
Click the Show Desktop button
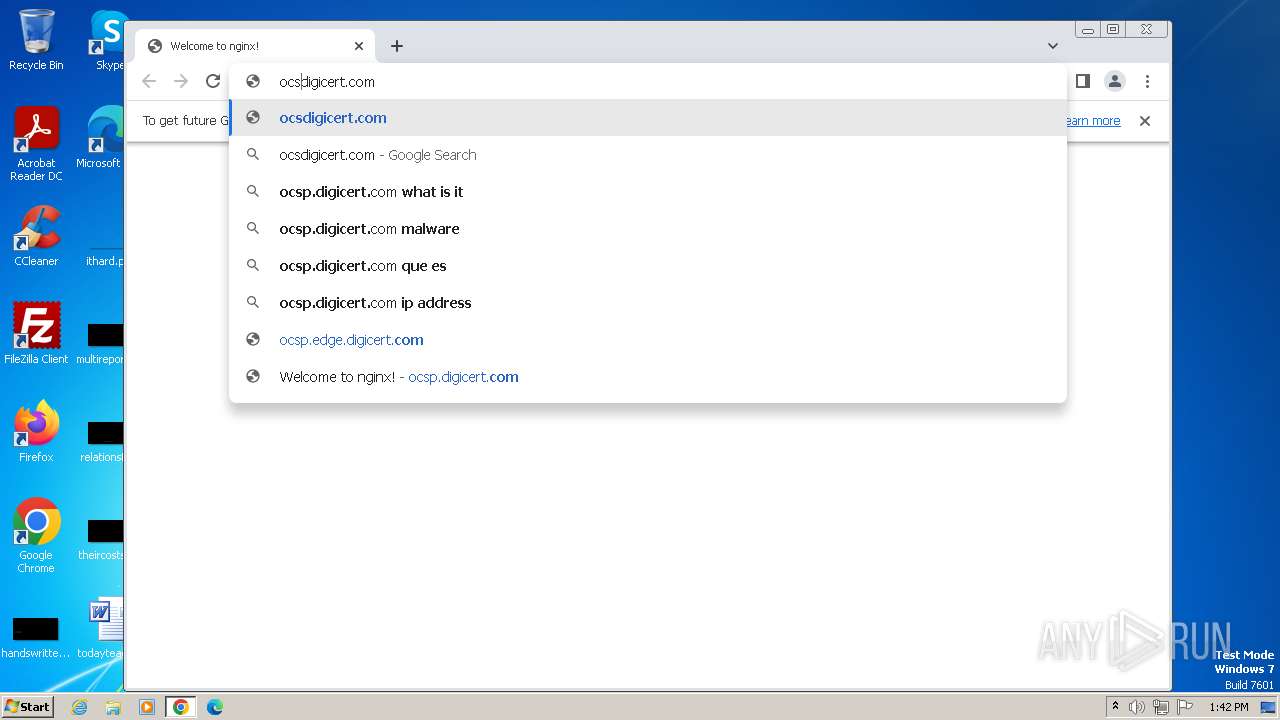(1268, 707)
